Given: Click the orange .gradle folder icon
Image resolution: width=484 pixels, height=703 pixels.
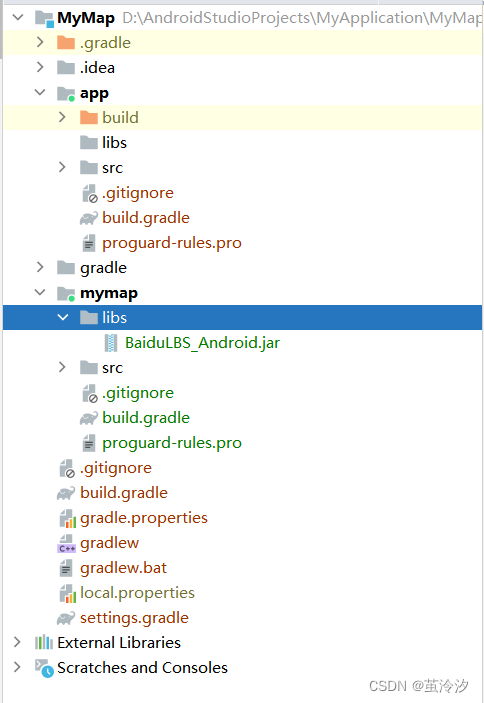Looking at the screenshot, I should point(66,43).
